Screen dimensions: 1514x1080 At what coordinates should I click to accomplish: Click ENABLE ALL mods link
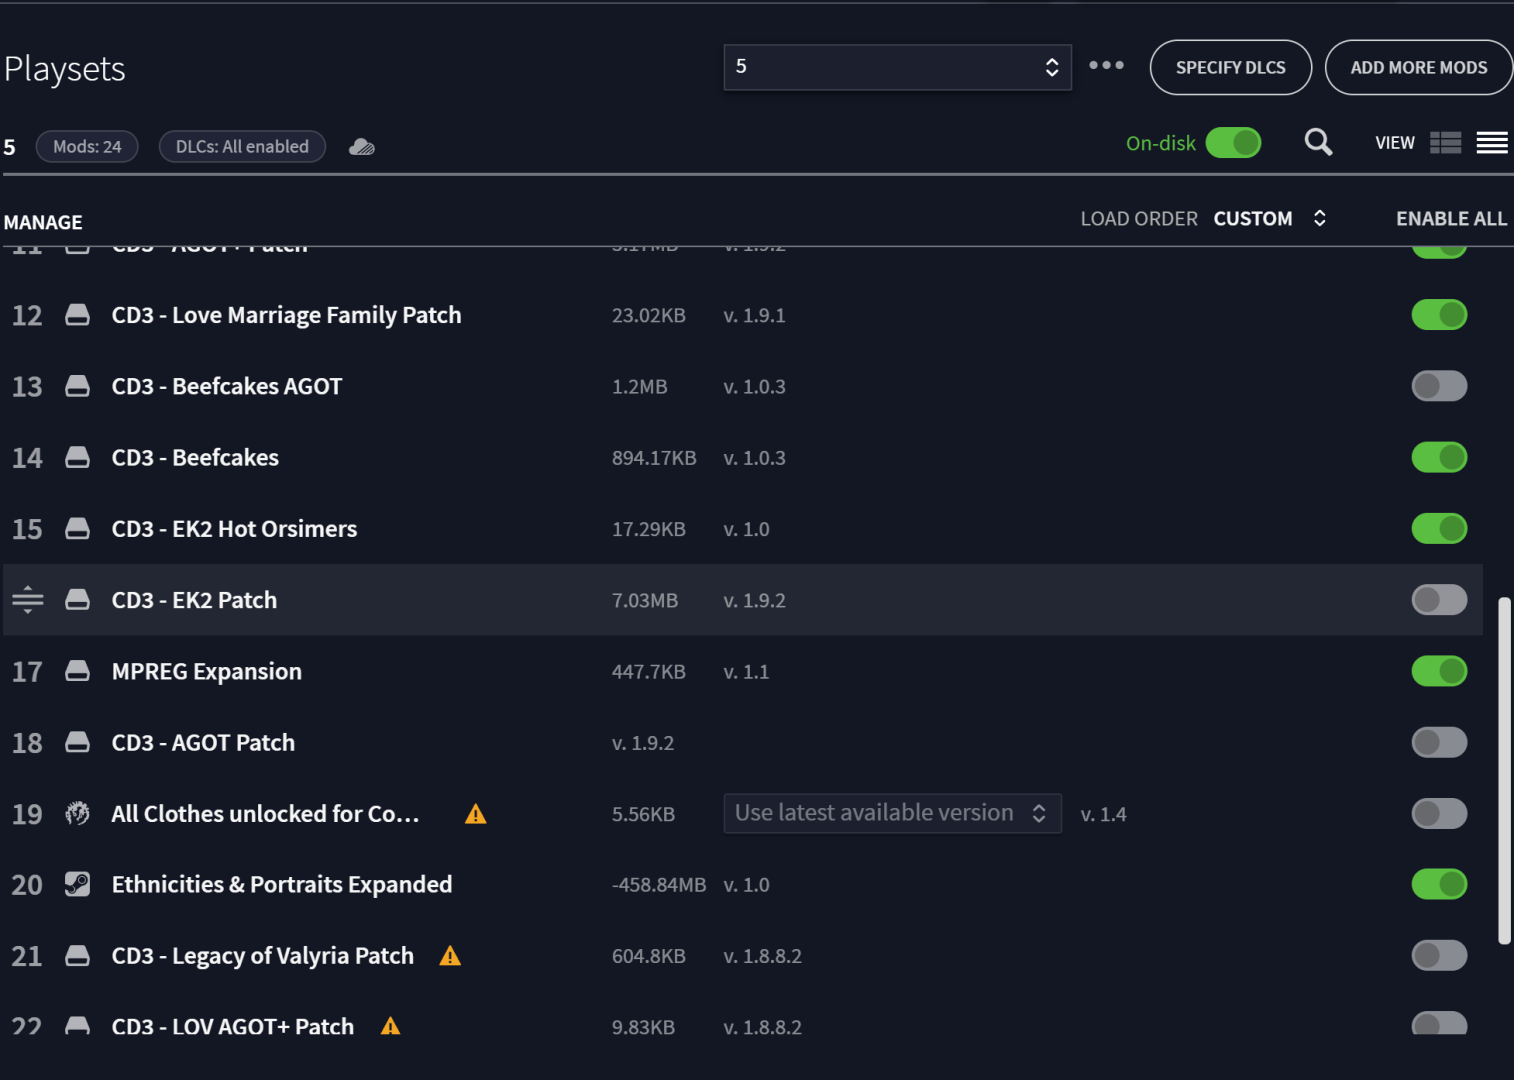tap(1451, 218)
